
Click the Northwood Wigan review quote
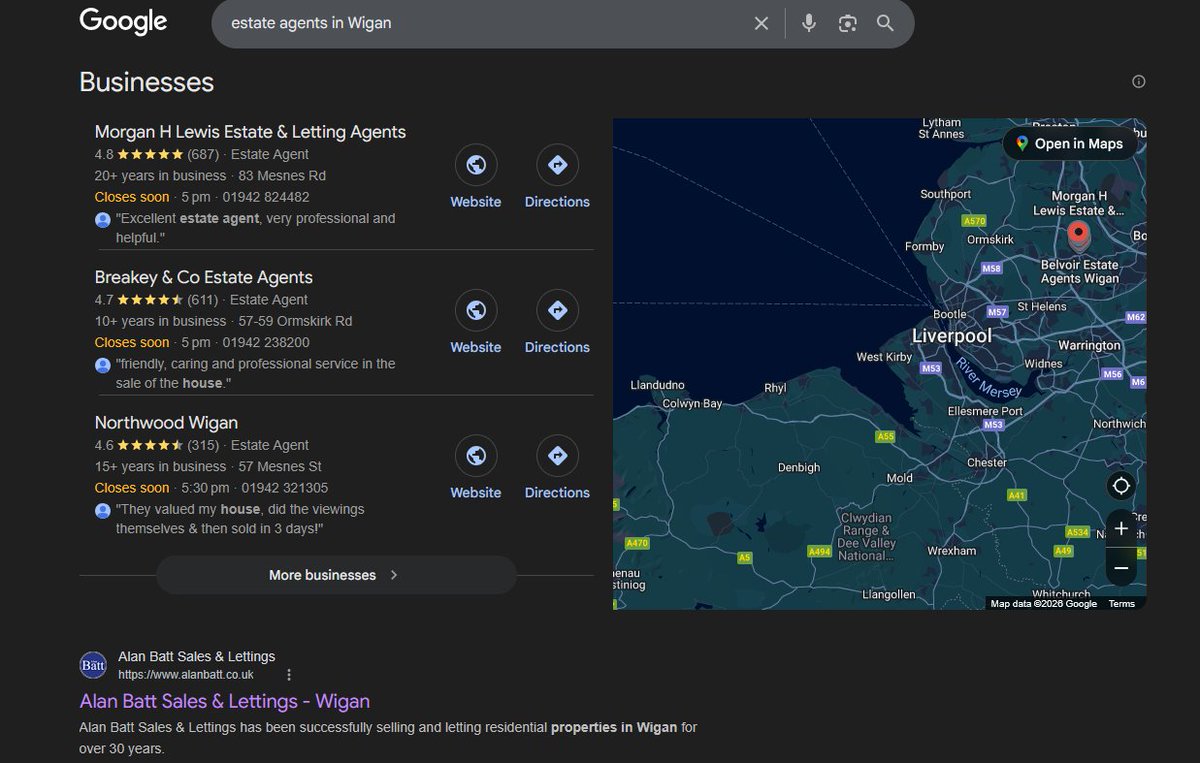[x=240, y=519]
